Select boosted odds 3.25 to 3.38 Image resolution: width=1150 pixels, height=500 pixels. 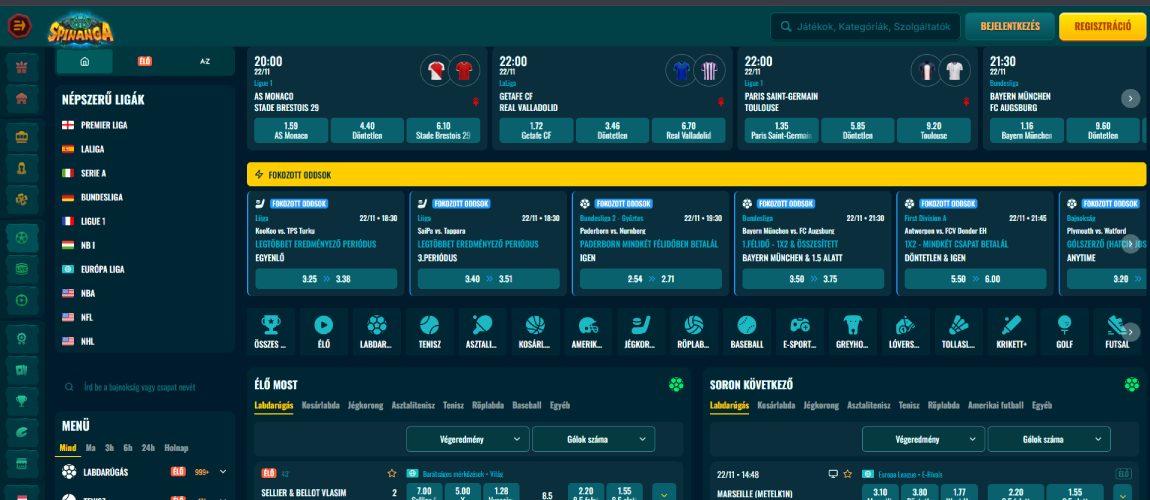coord(326,279)
